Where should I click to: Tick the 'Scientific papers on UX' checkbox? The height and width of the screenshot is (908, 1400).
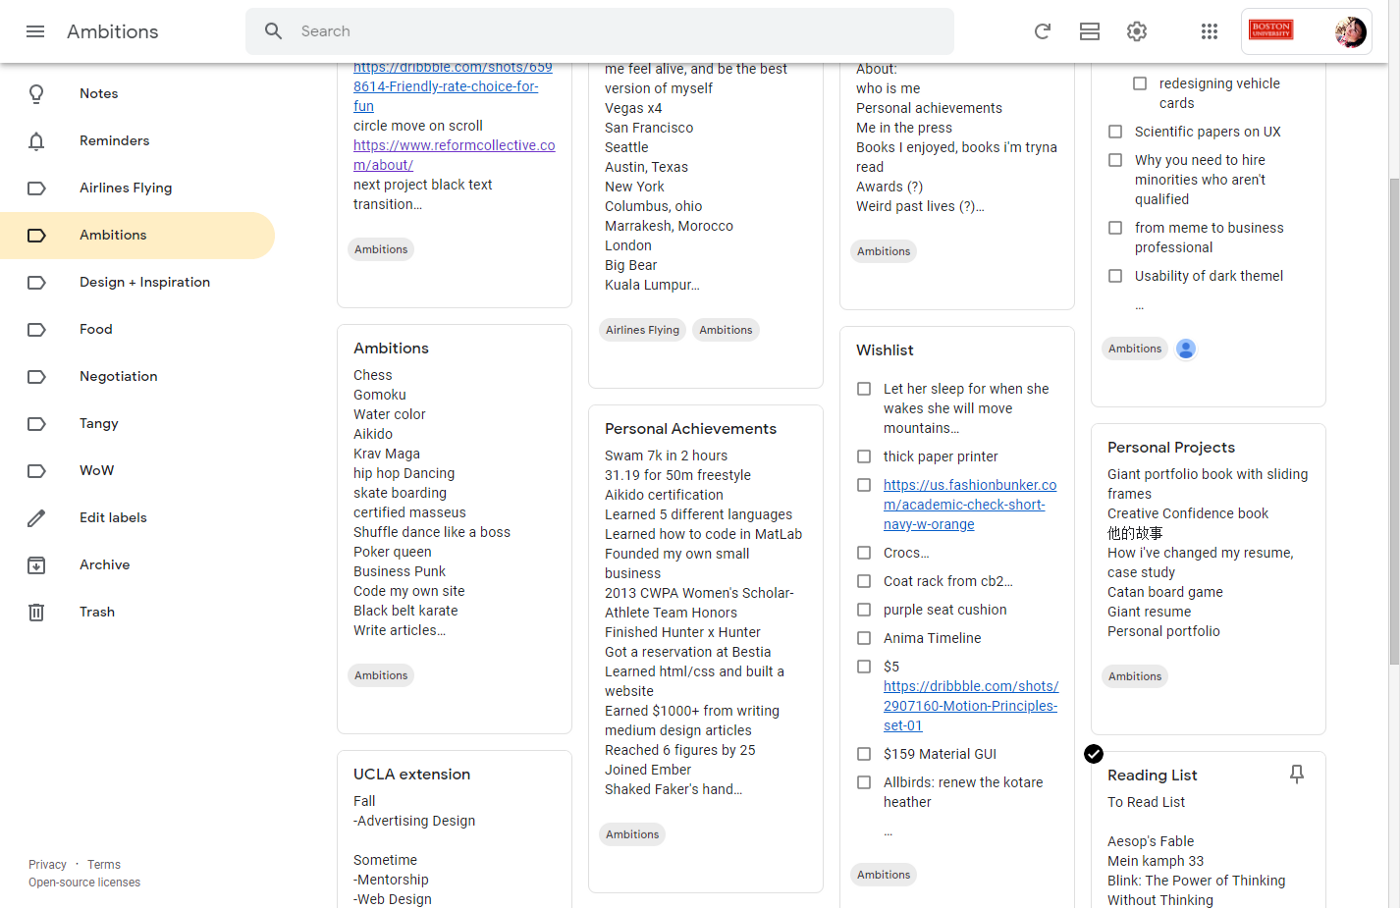(x=1115, y=132)
